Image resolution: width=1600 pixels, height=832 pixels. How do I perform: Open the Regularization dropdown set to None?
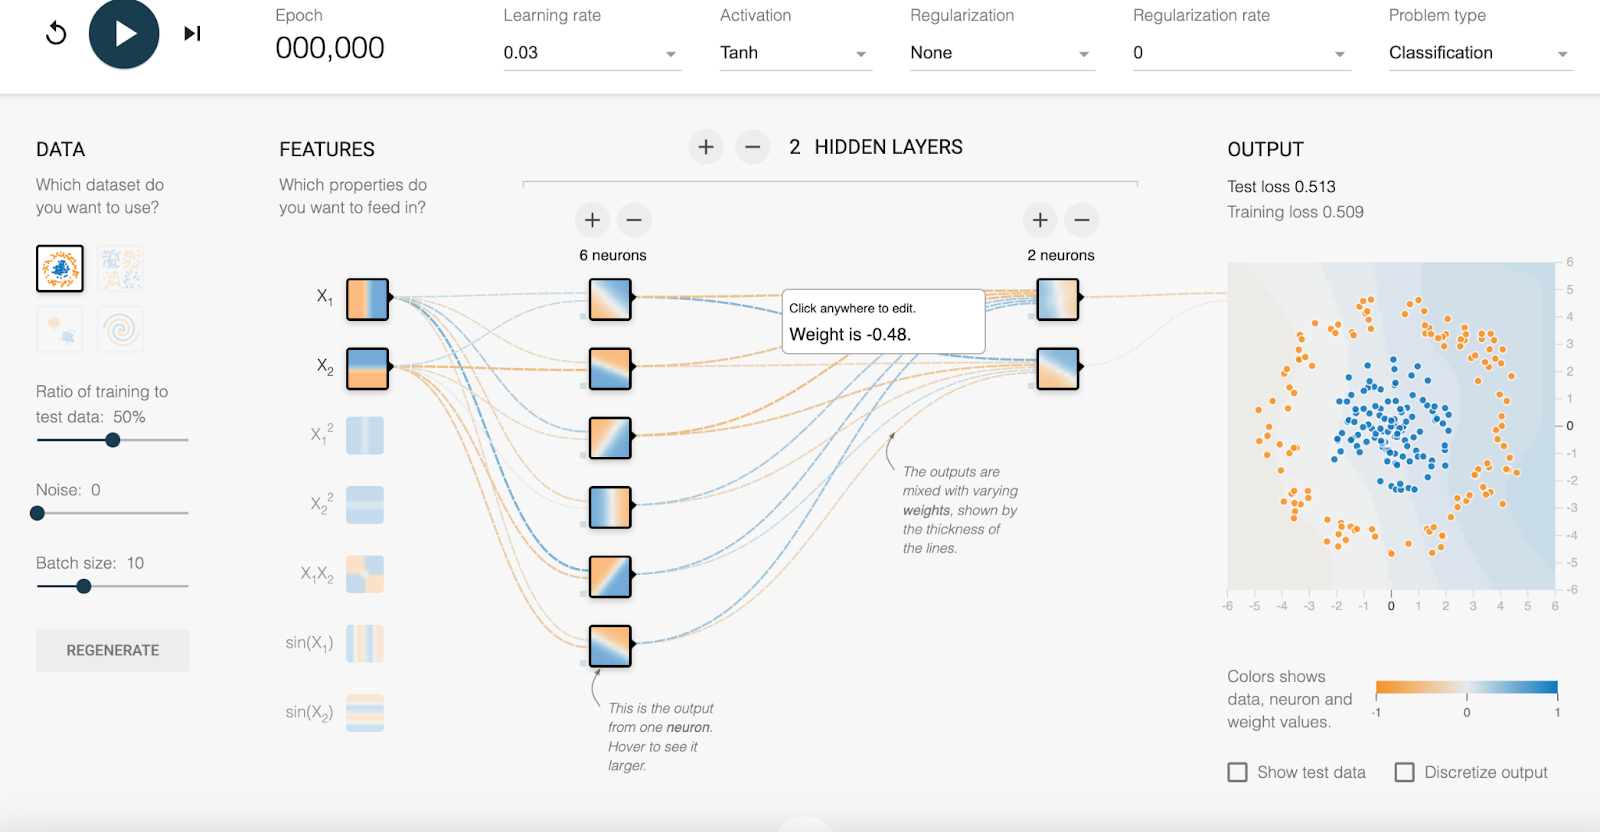[x=1000, y=53]
